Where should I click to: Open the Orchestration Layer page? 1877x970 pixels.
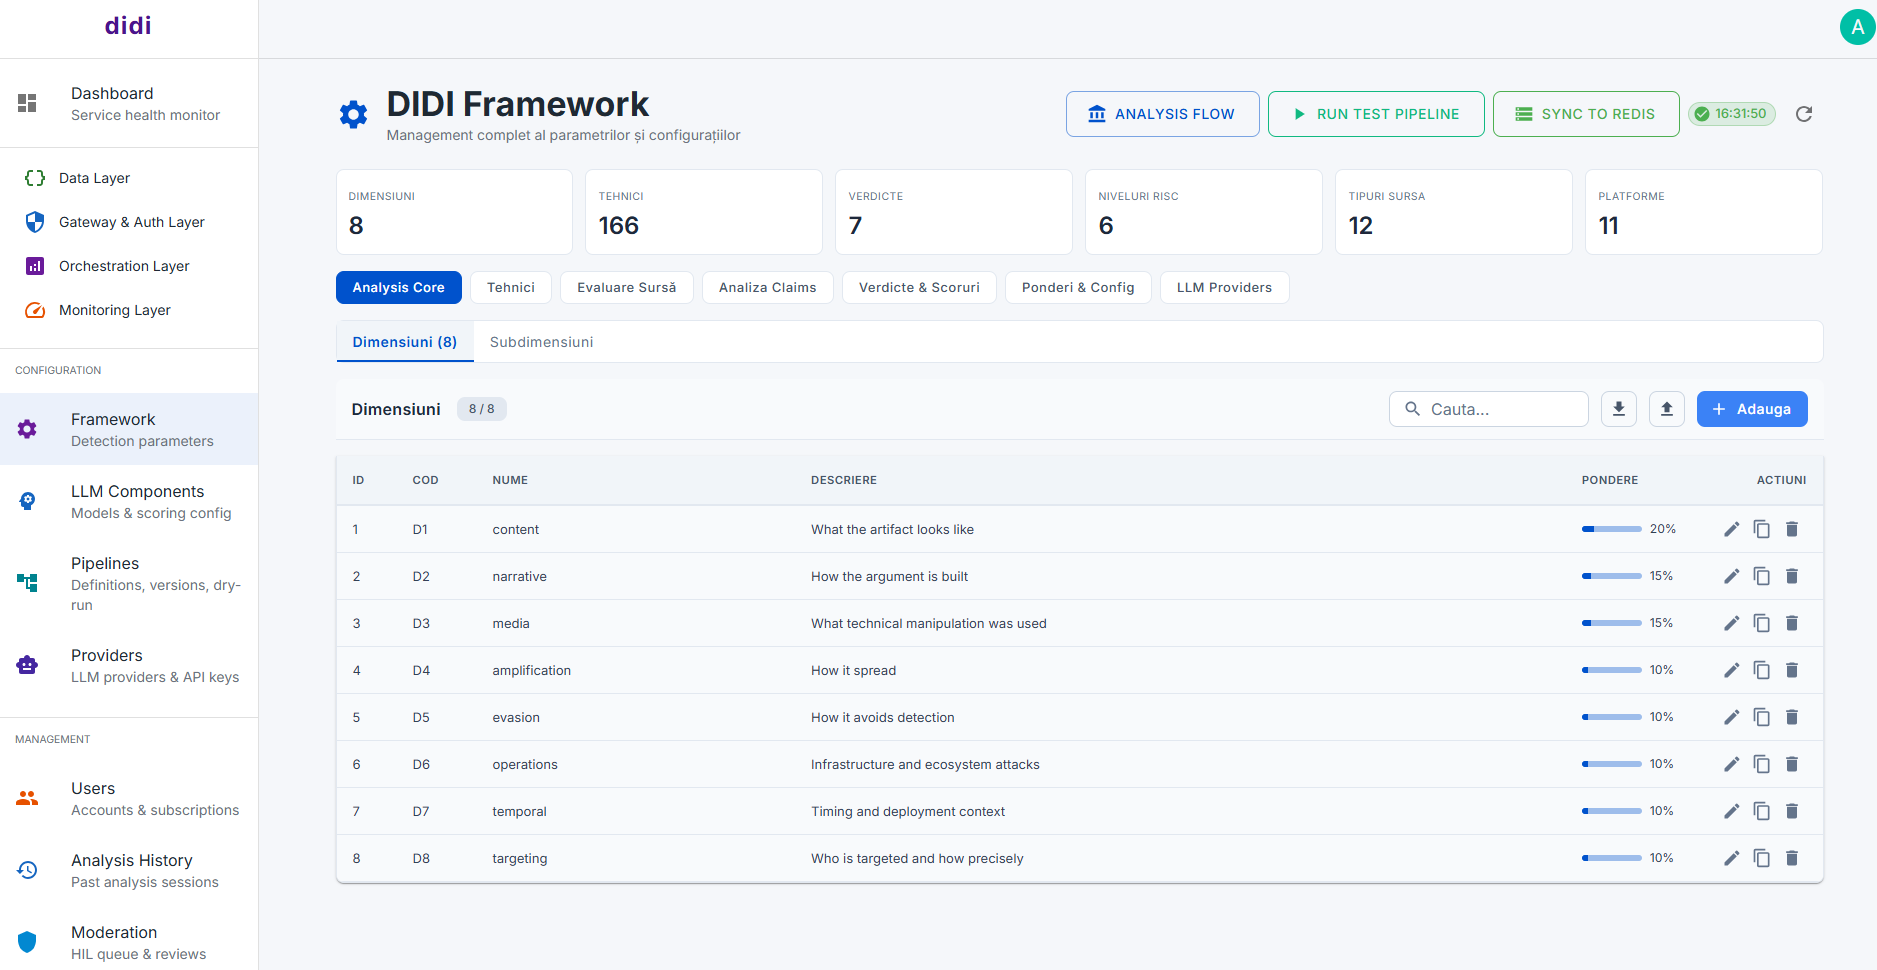[x=129, y=266]
